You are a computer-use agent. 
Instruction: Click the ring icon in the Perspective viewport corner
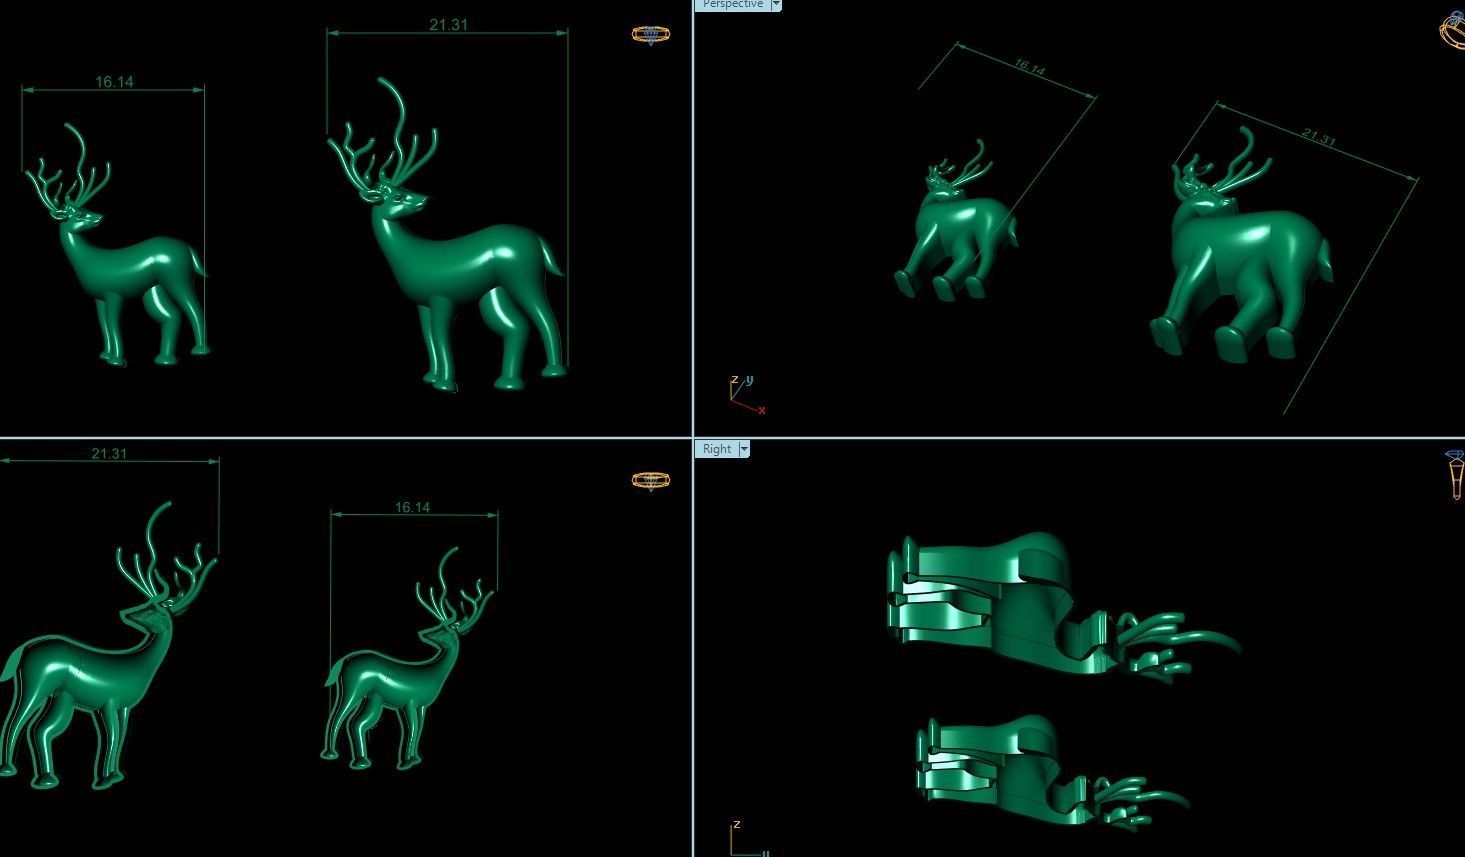[1452, 30]
